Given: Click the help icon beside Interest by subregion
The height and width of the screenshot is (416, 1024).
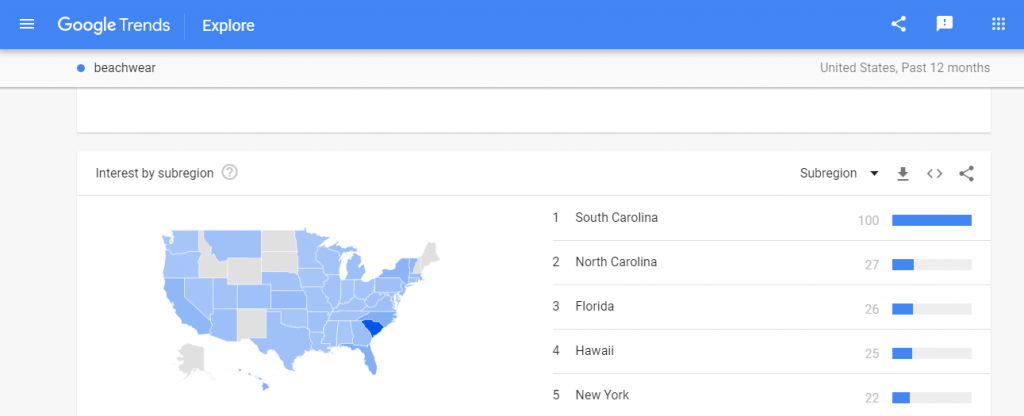Looking at the screenshot, I should [x=230, y=173].
